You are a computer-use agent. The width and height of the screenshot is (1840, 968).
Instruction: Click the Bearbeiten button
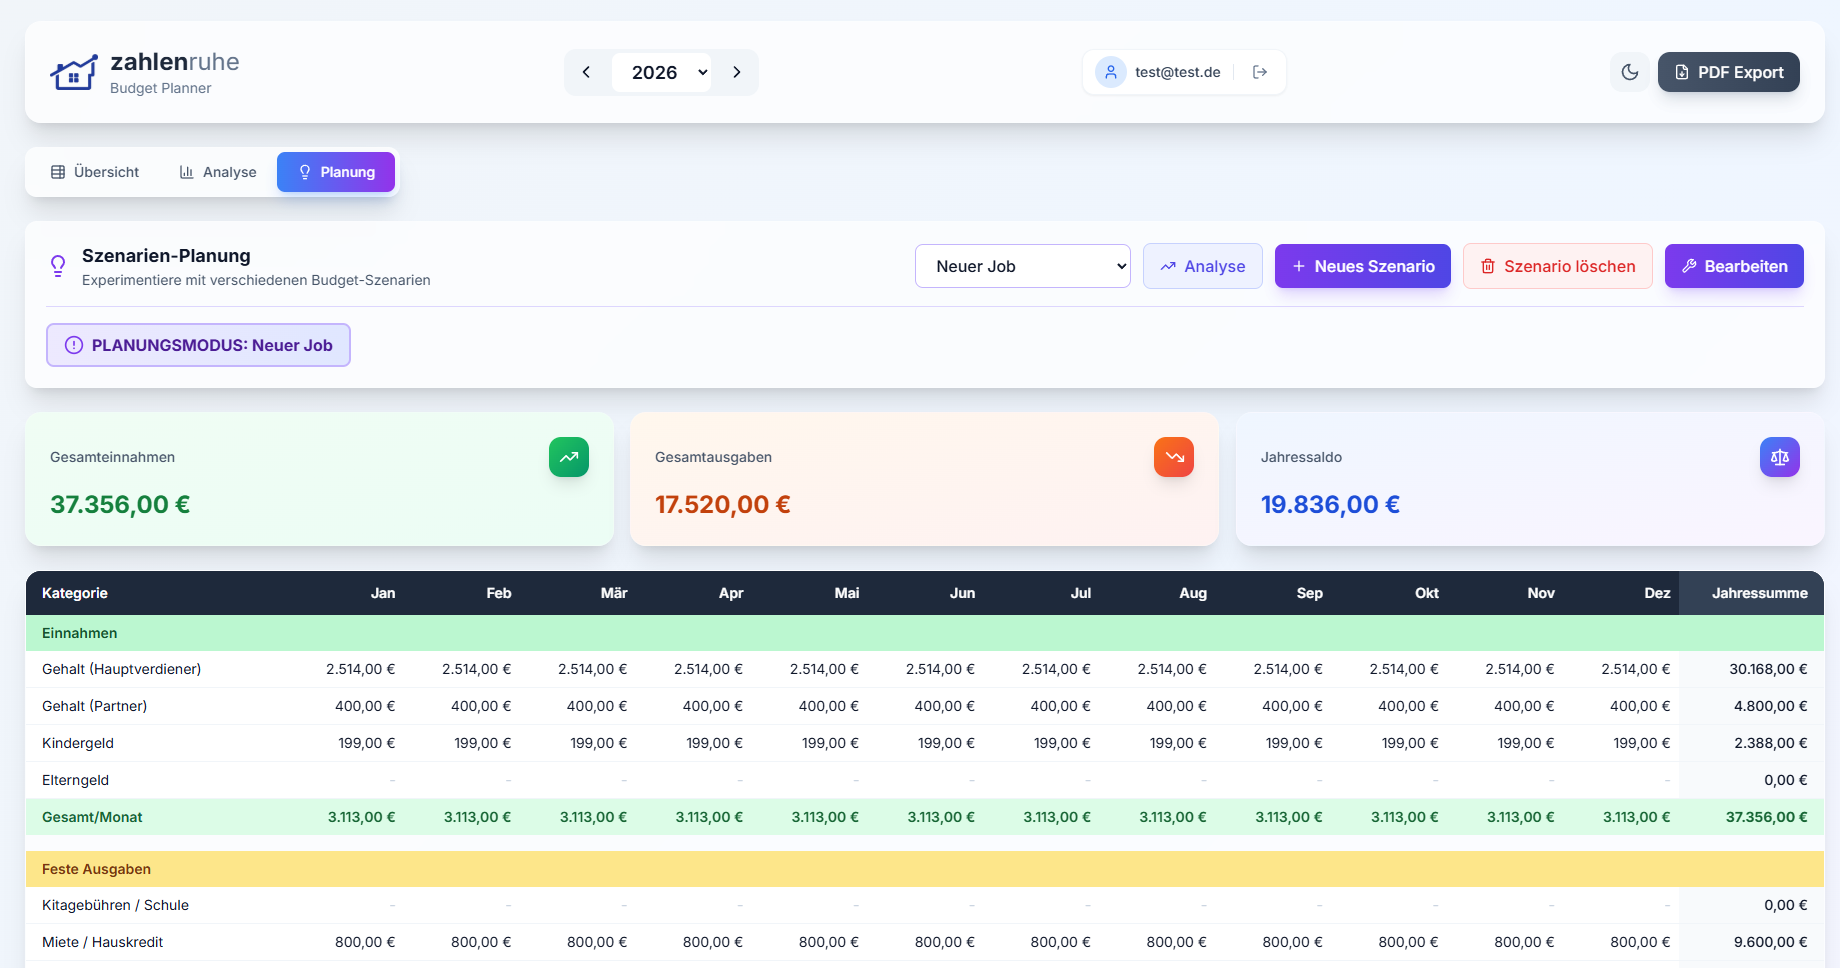point(1734,266)
